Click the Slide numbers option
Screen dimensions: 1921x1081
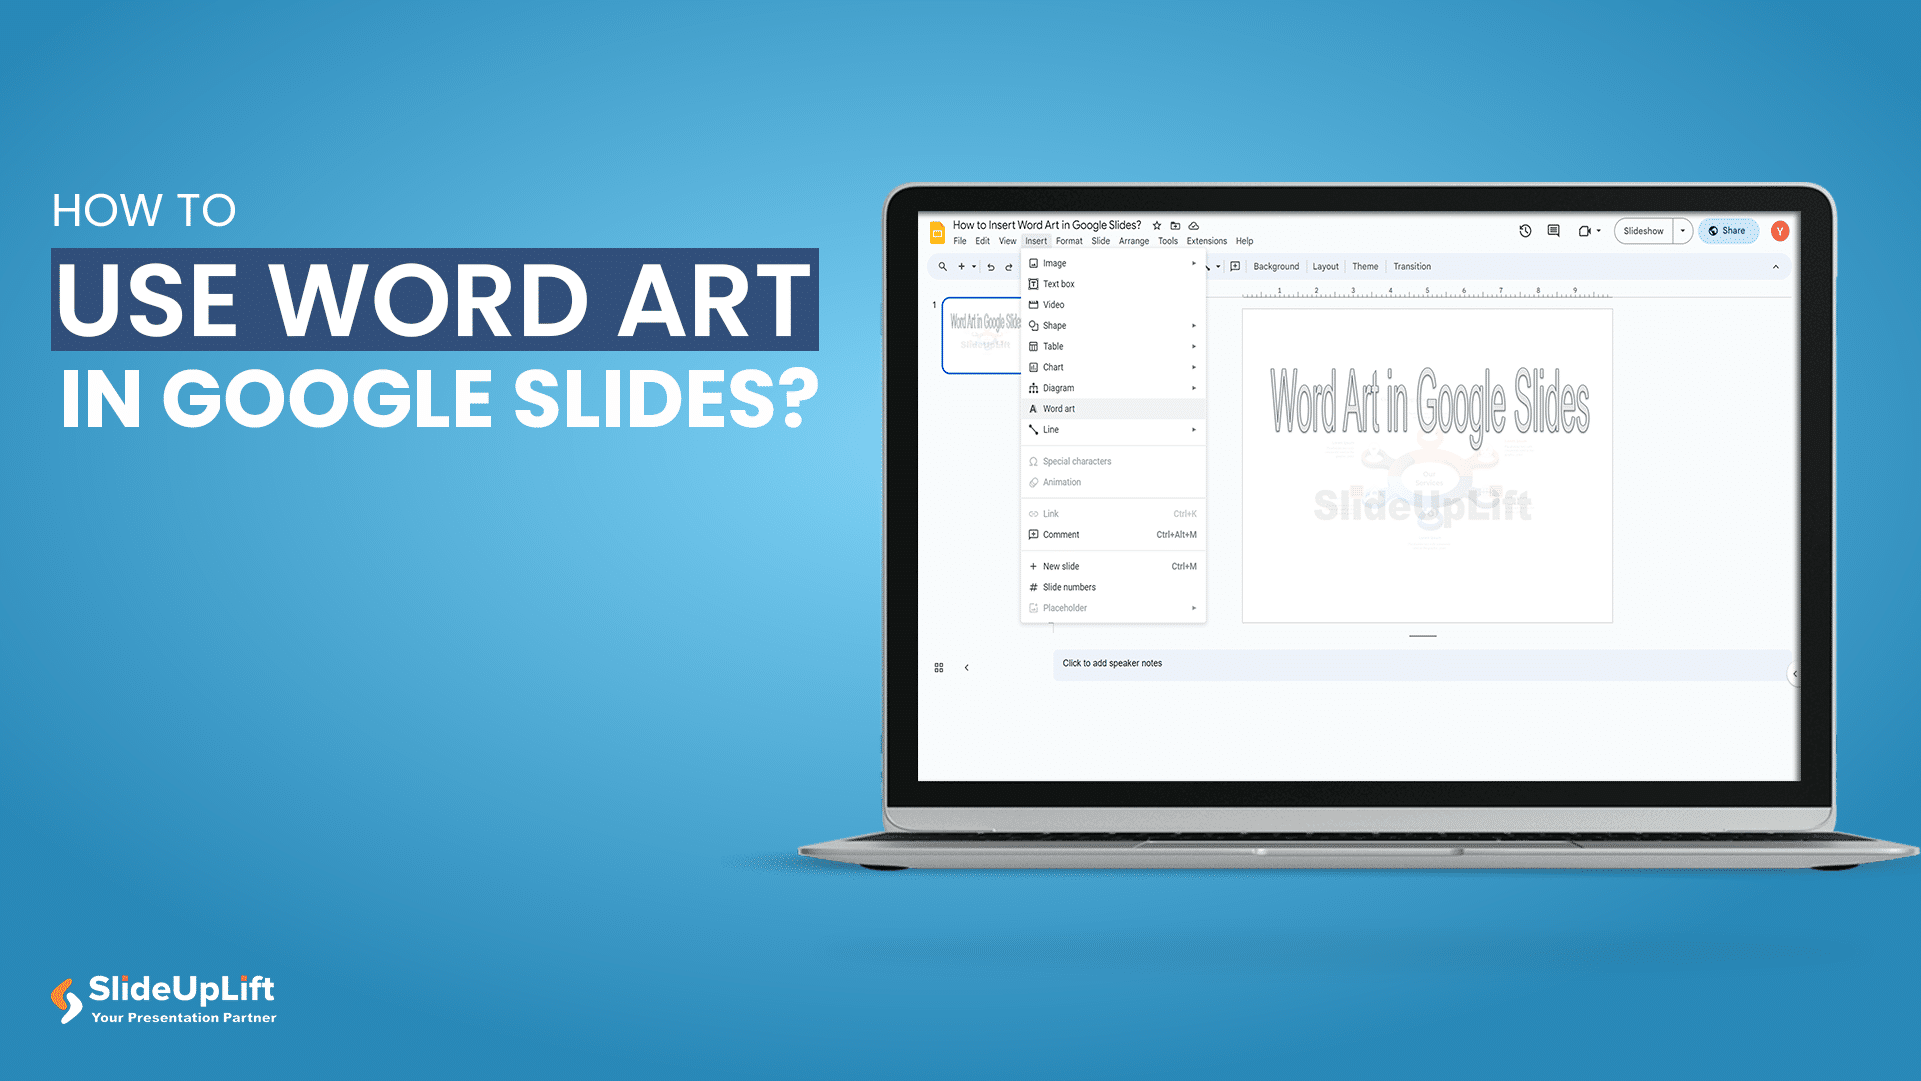pos(1070,586)
